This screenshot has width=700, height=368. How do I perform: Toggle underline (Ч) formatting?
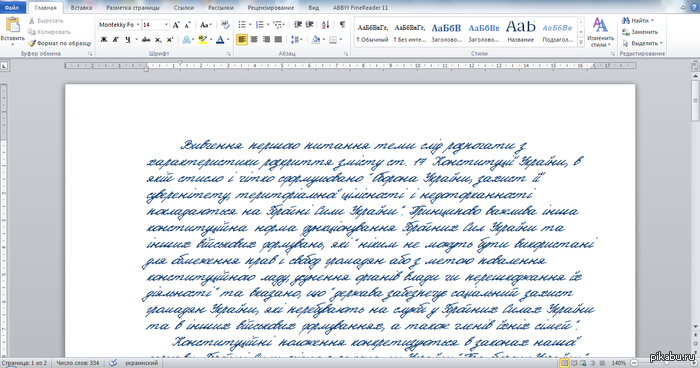click(x=128, y=40)
